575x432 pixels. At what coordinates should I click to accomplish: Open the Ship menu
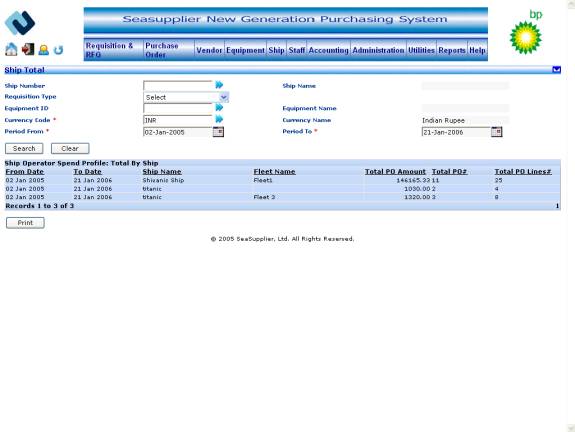276,50
